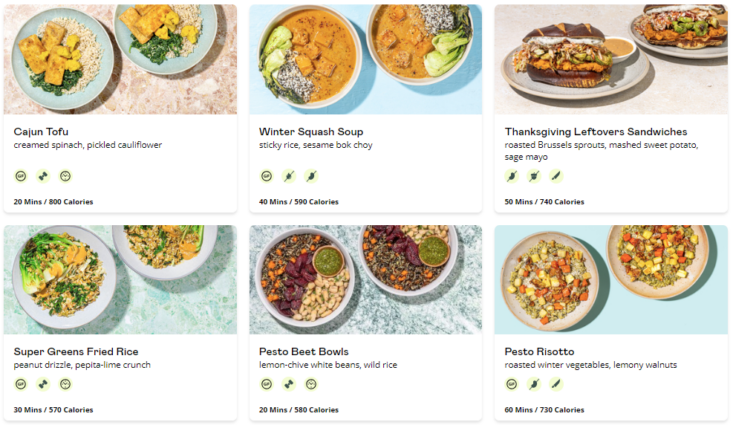This screenshot has width=733, height=425.
Task: Click the middle dietary icon on Winter Squash Soup
Action: click(x=288, y=176)
